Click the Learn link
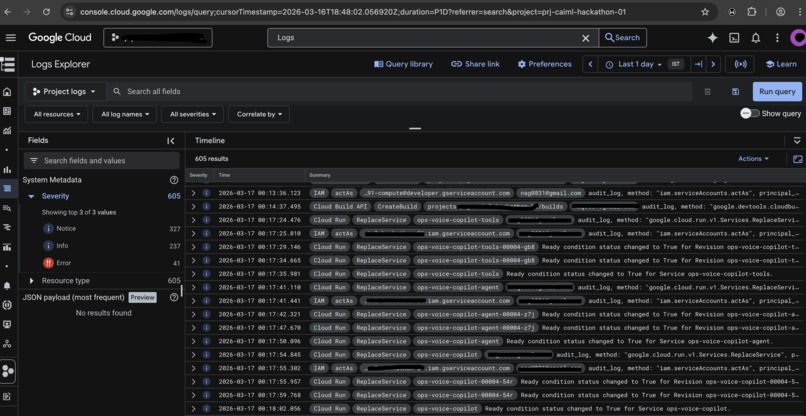This screenshot has height=416, width=806. 781,64
